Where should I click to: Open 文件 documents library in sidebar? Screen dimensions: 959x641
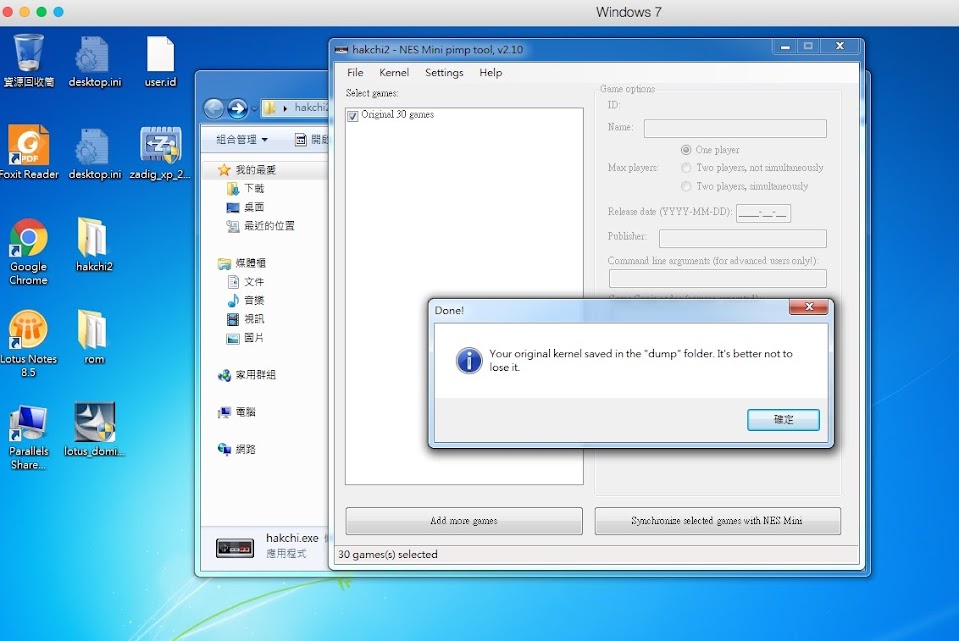point(245,281)
